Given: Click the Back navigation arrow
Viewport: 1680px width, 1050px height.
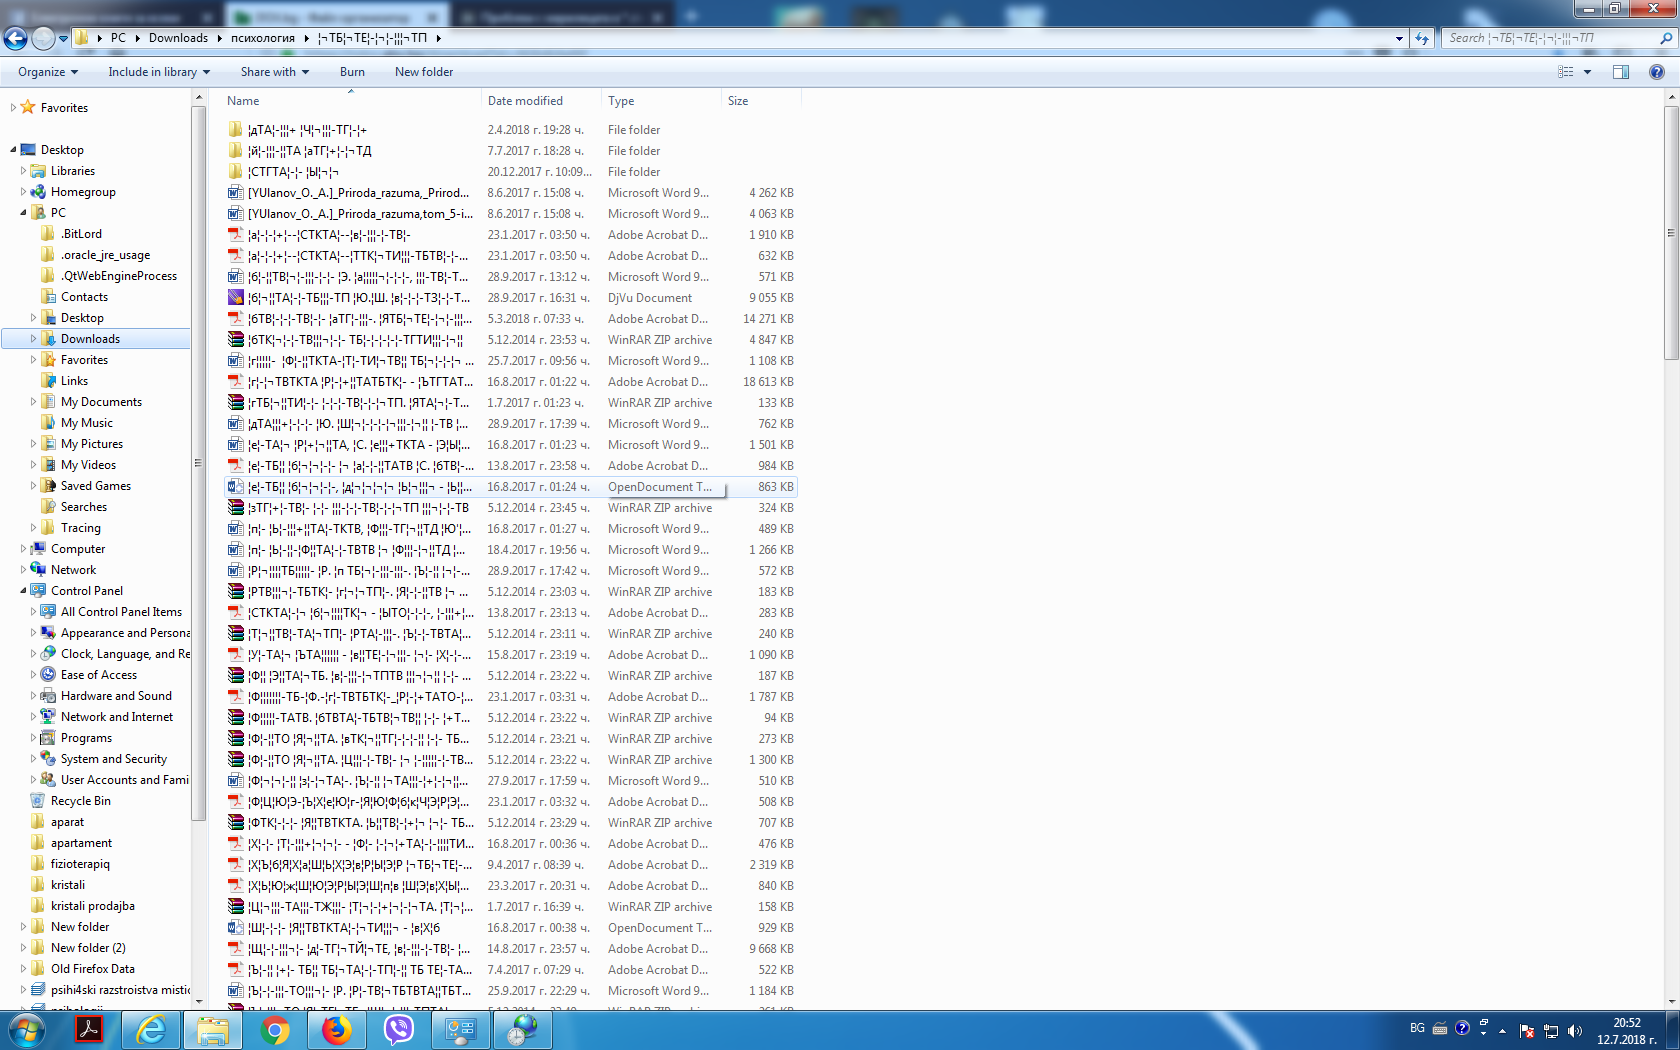Looking at the screenshot, I should pos(15,38).
